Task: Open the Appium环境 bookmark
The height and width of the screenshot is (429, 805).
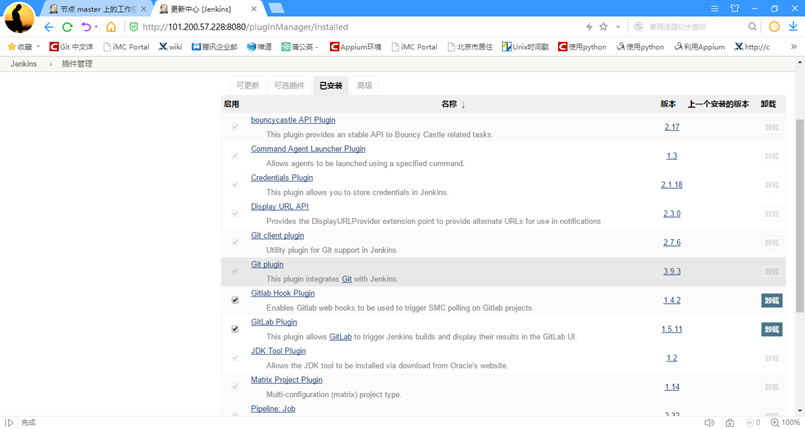Action: coord(355,47)
